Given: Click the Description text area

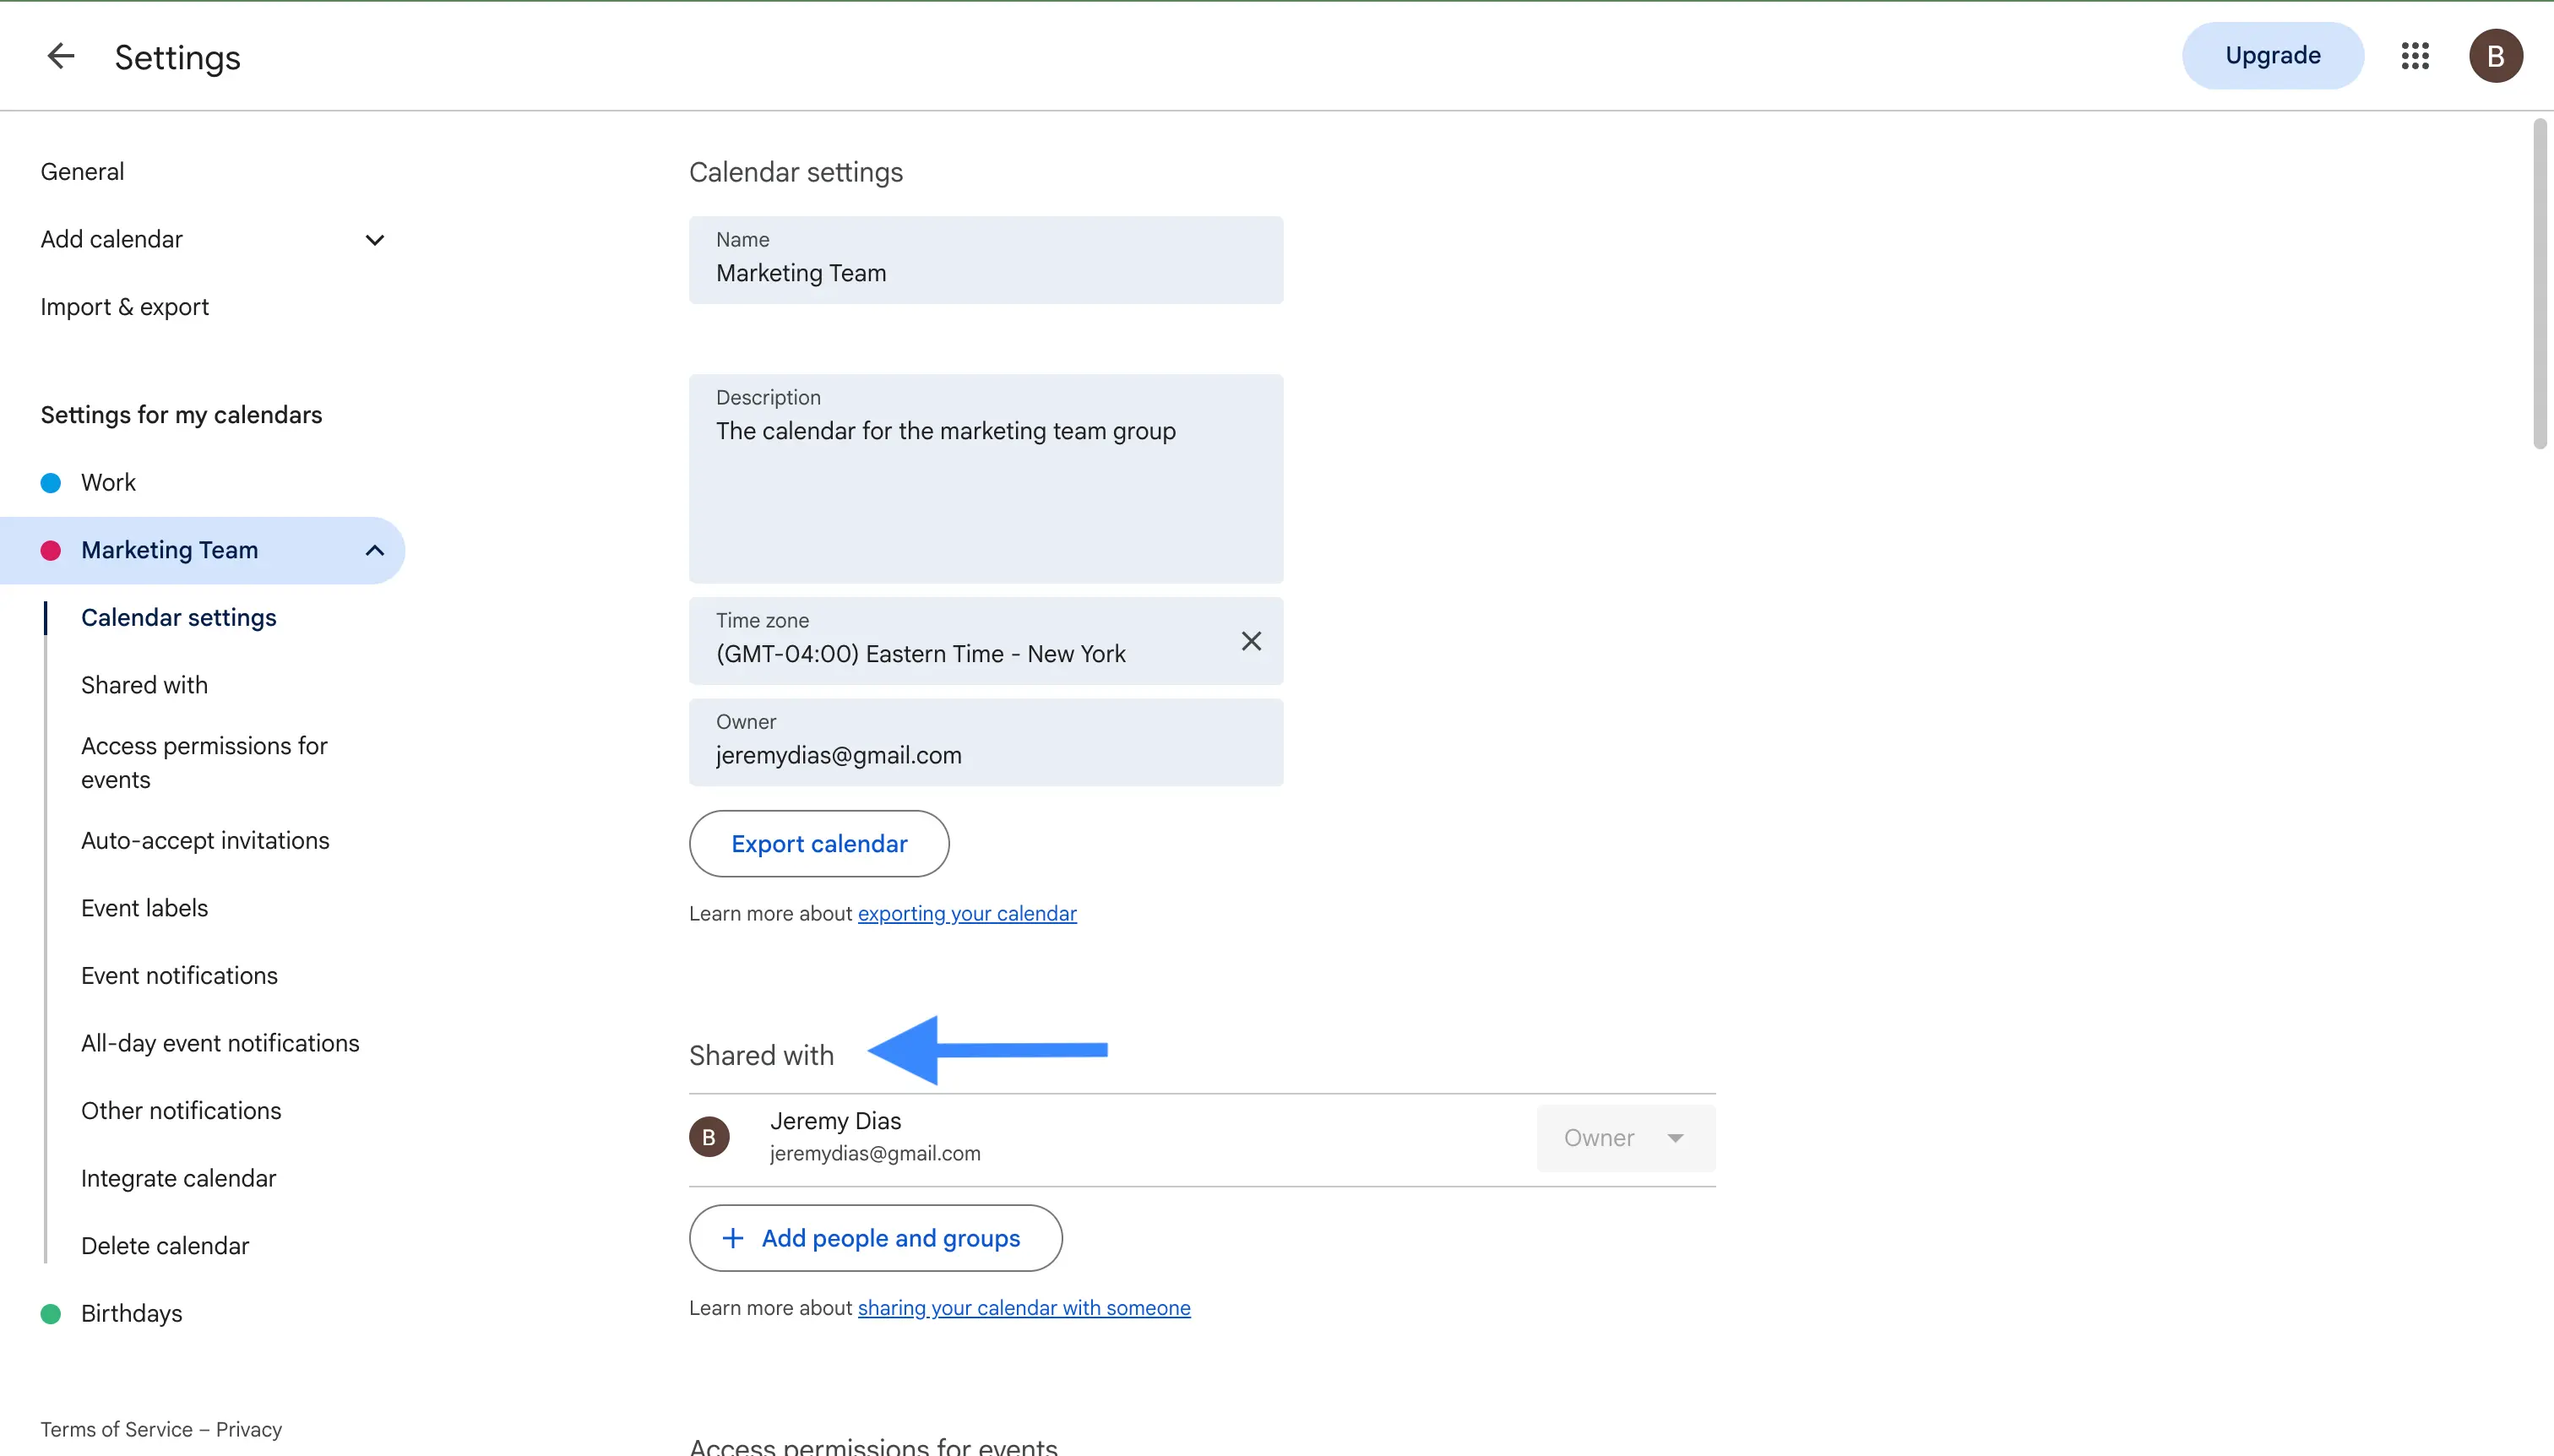Looking at the screenshot, I should click(x=986, y=479).
